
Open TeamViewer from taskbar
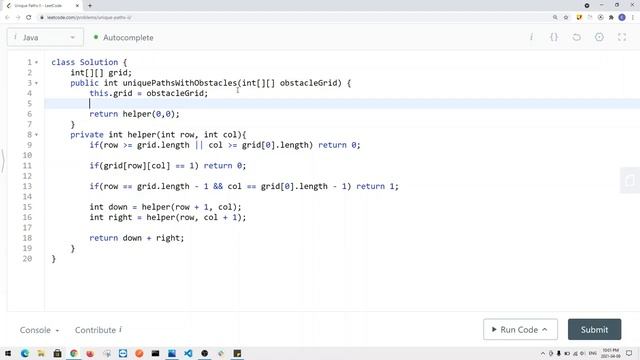coord(123,353)
